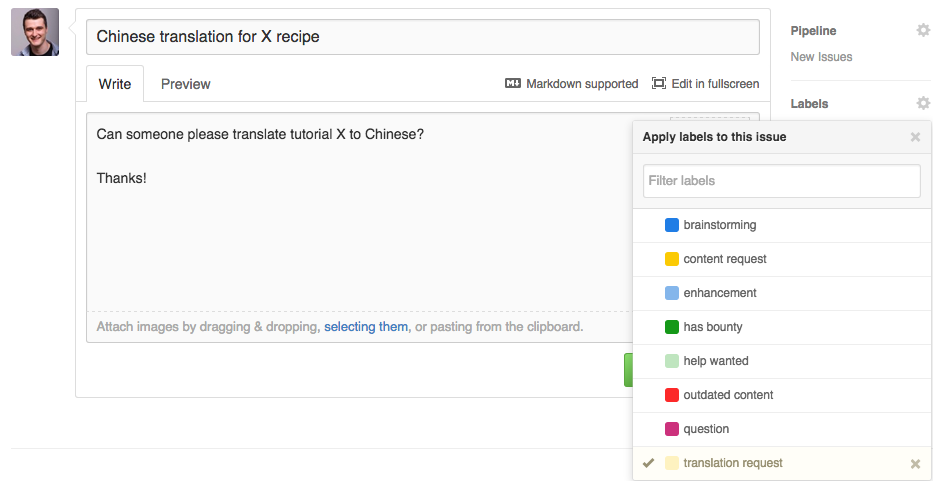This screenshot has height=481, width=933.
Task: Remove the translation request label with the X
Action: [x=914, y=464]
